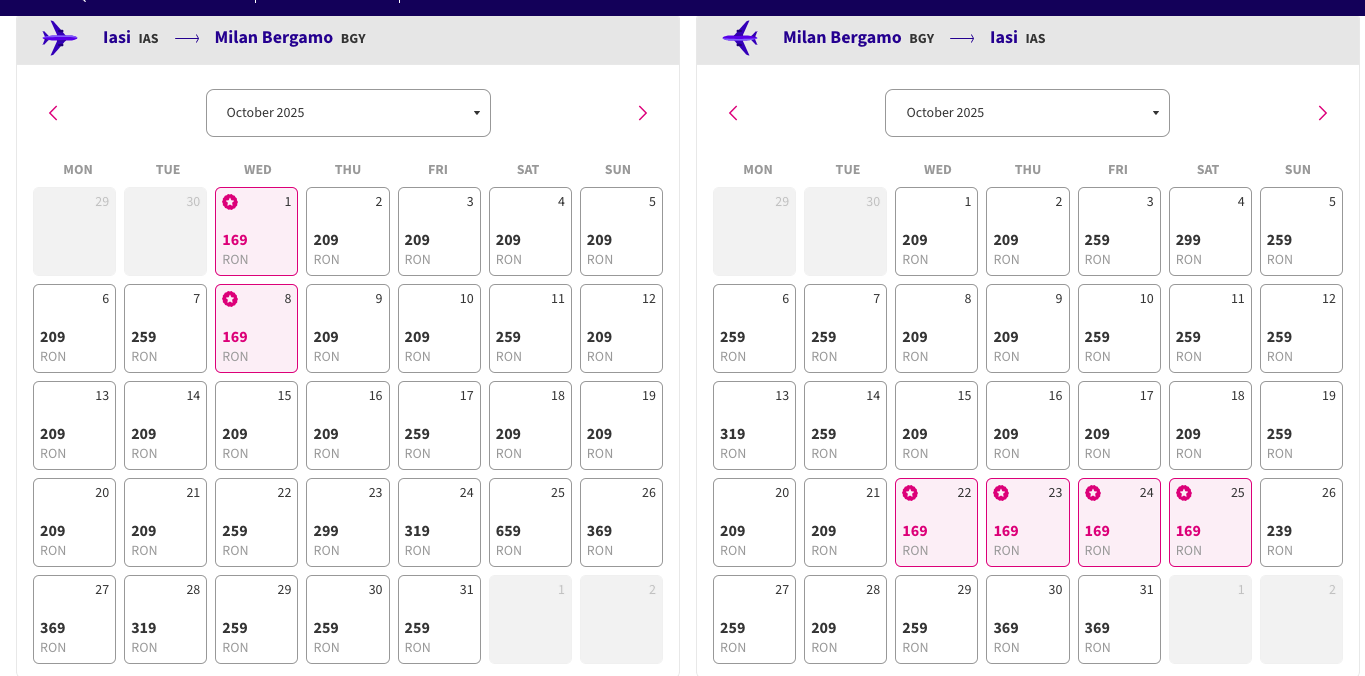This screenshot has width=1365, height=676.
Task: Pick return October 13 at 319 RON
Action: [x=754, y=426]
